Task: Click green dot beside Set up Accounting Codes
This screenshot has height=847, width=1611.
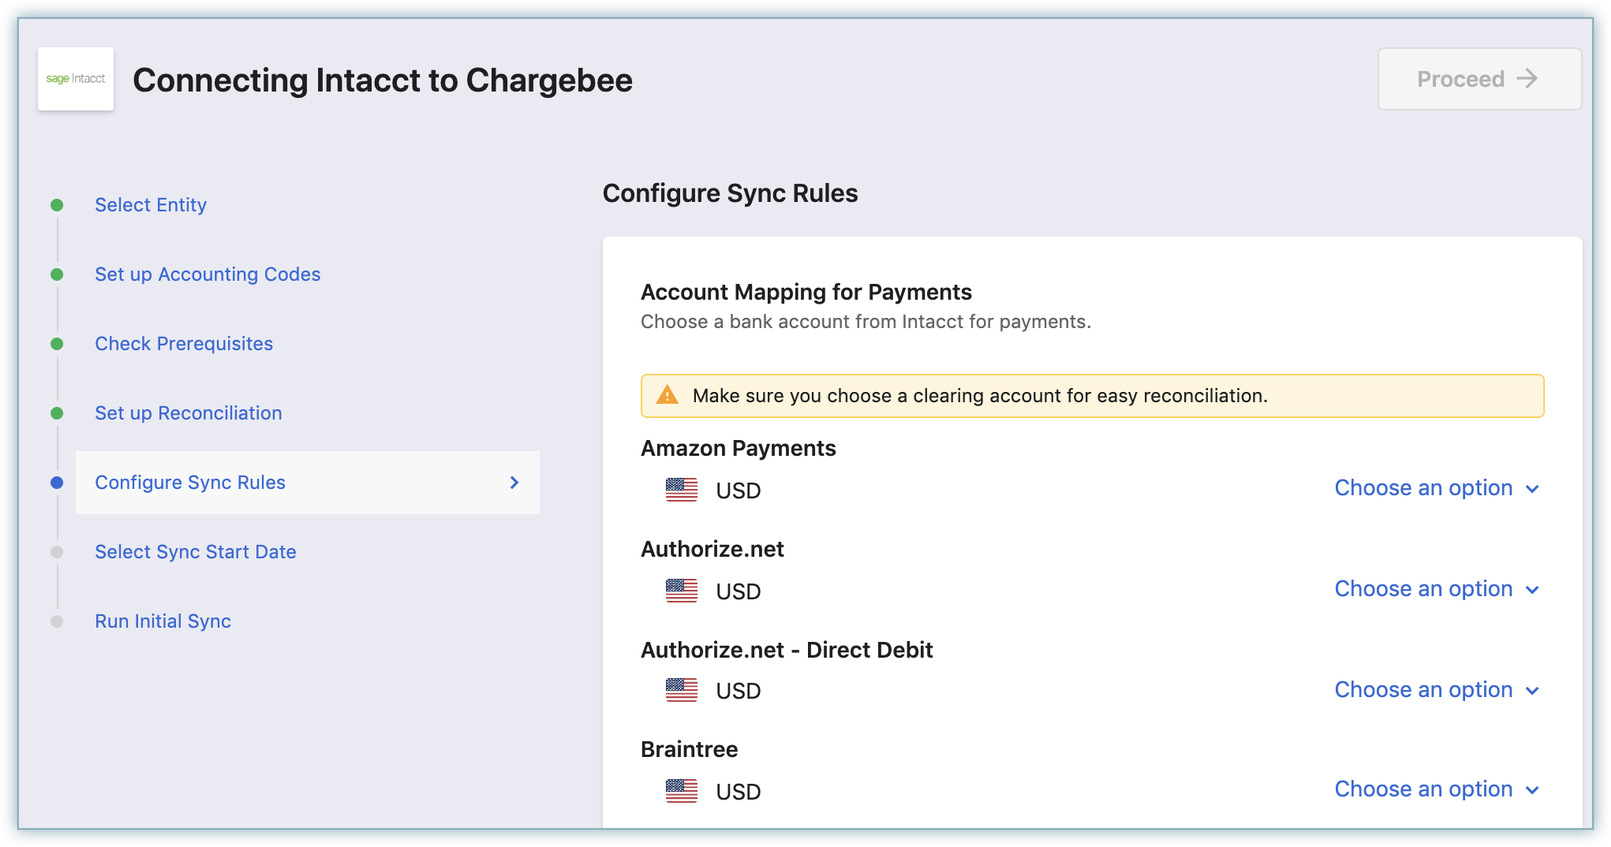Action: [57, 274]
